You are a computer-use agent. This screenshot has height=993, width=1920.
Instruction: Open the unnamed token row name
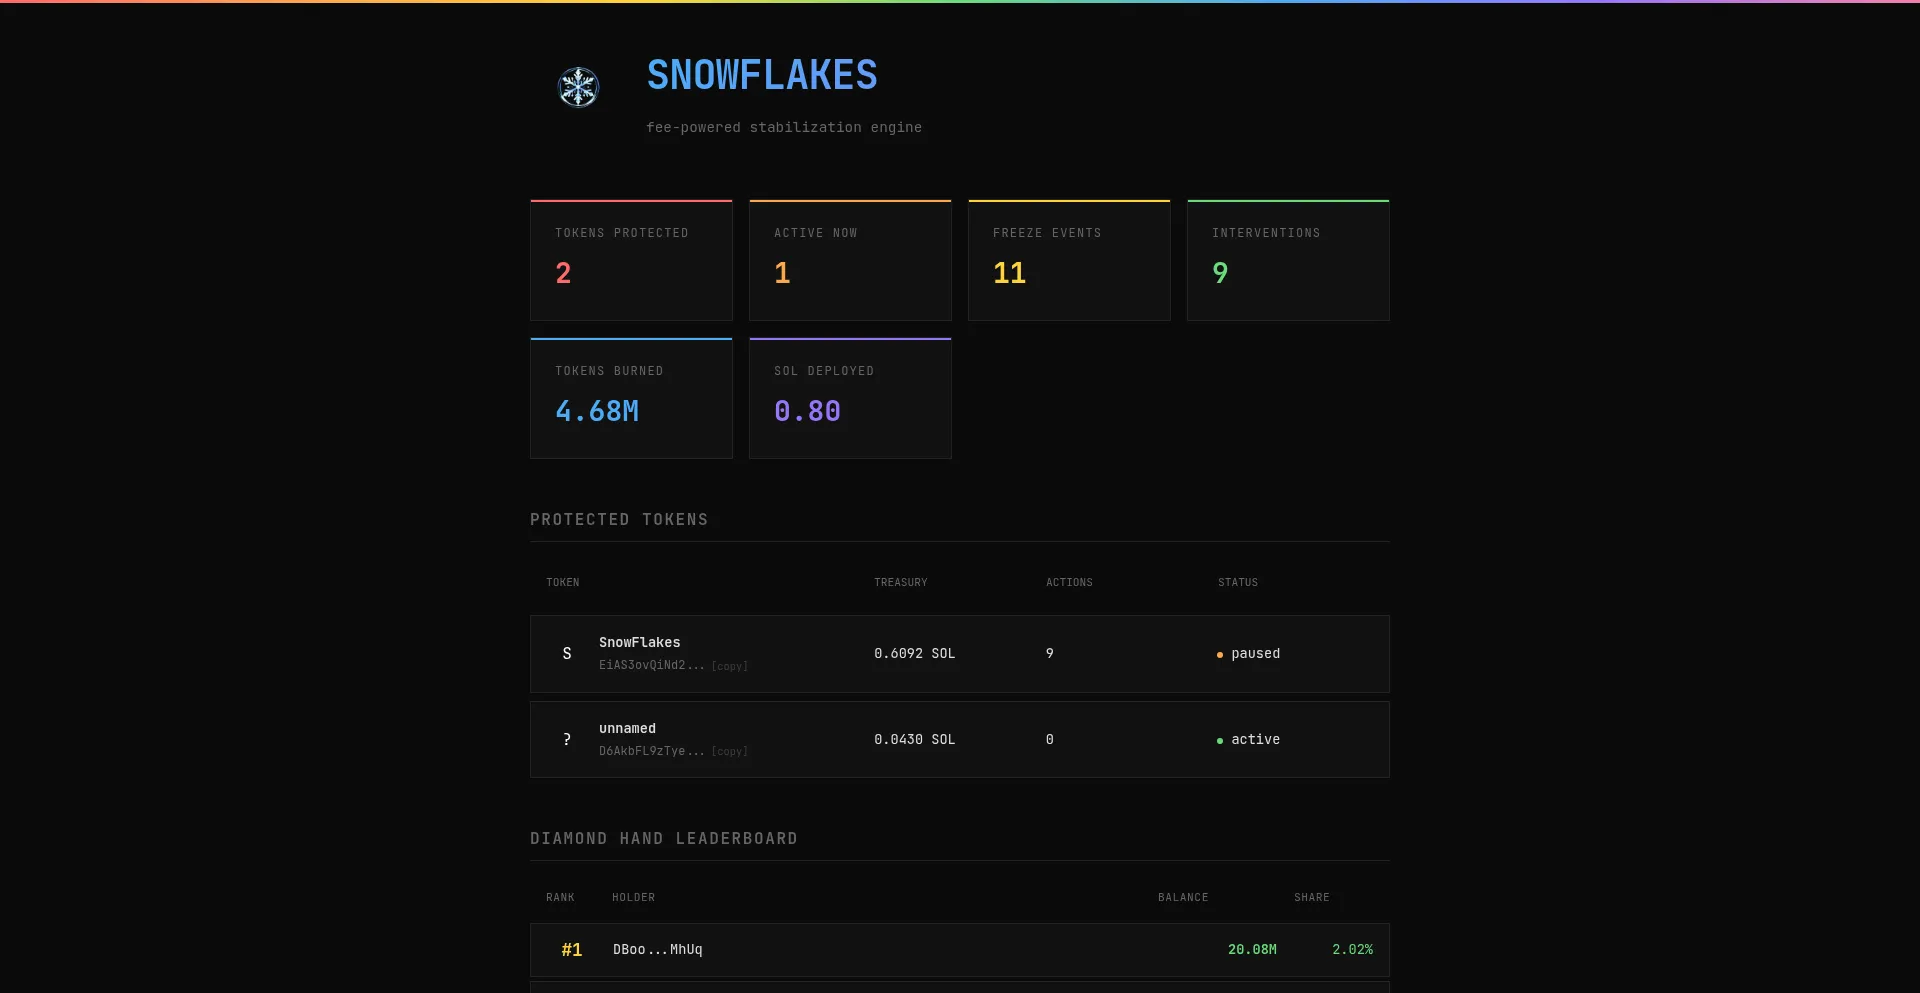[627, 728]
